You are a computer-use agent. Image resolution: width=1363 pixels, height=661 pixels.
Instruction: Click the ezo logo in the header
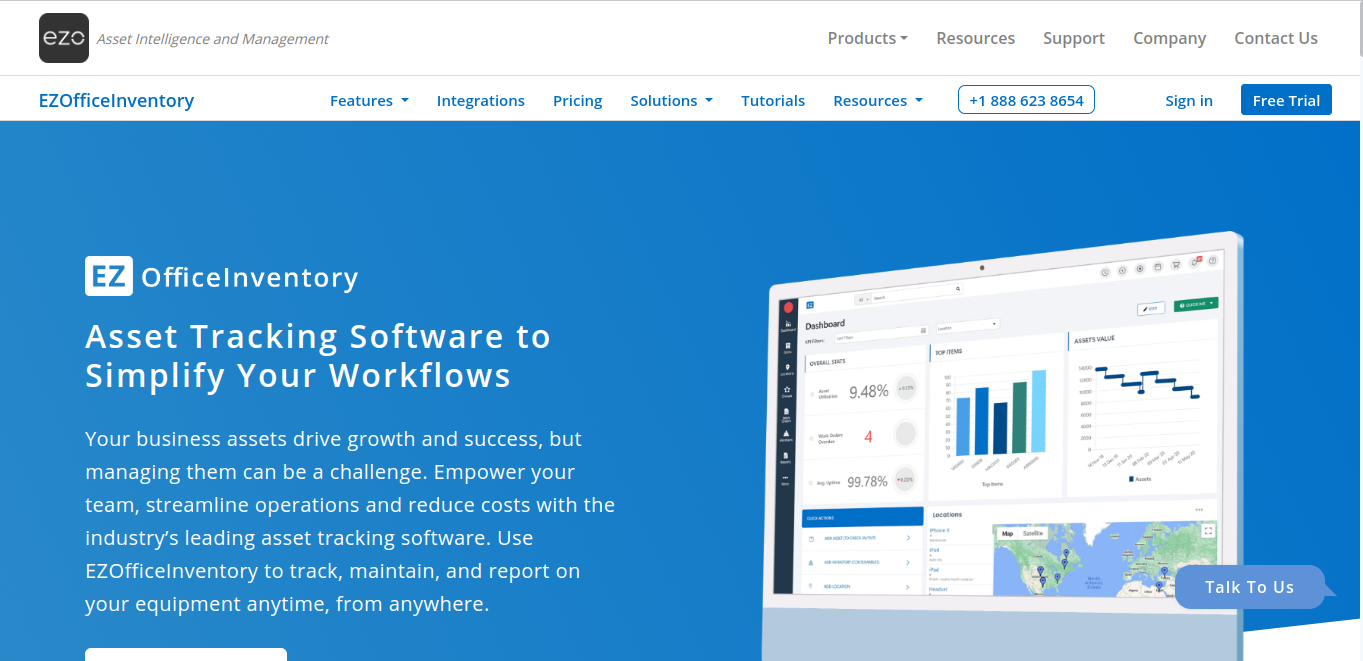(x=64, y=38)
